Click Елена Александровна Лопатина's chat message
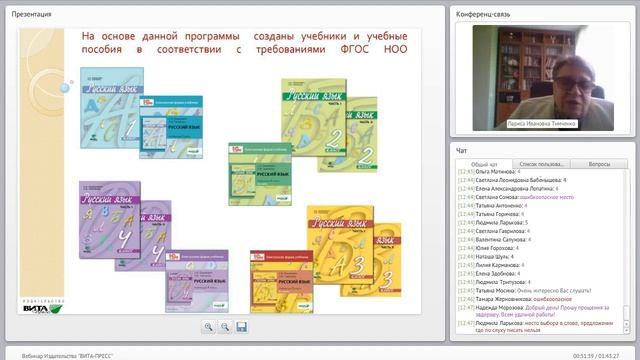640x360 pixels. (508, 189)
